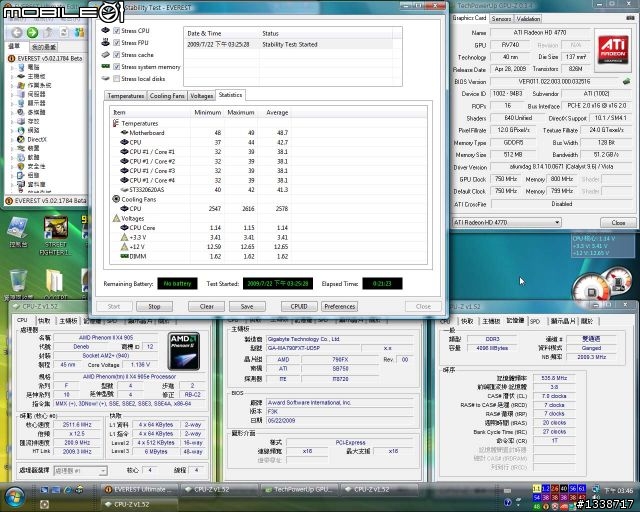Click the camera screenshot icon in GPU-Z
640x512 pixels.
[630, 18]
